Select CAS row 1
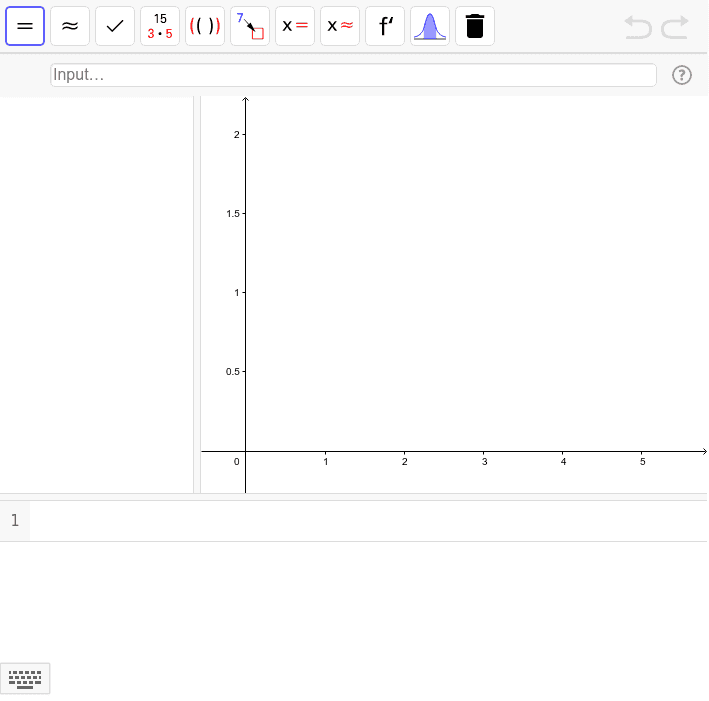The width and height of the screenshot is (709, 701). click(x=353, y=521)
